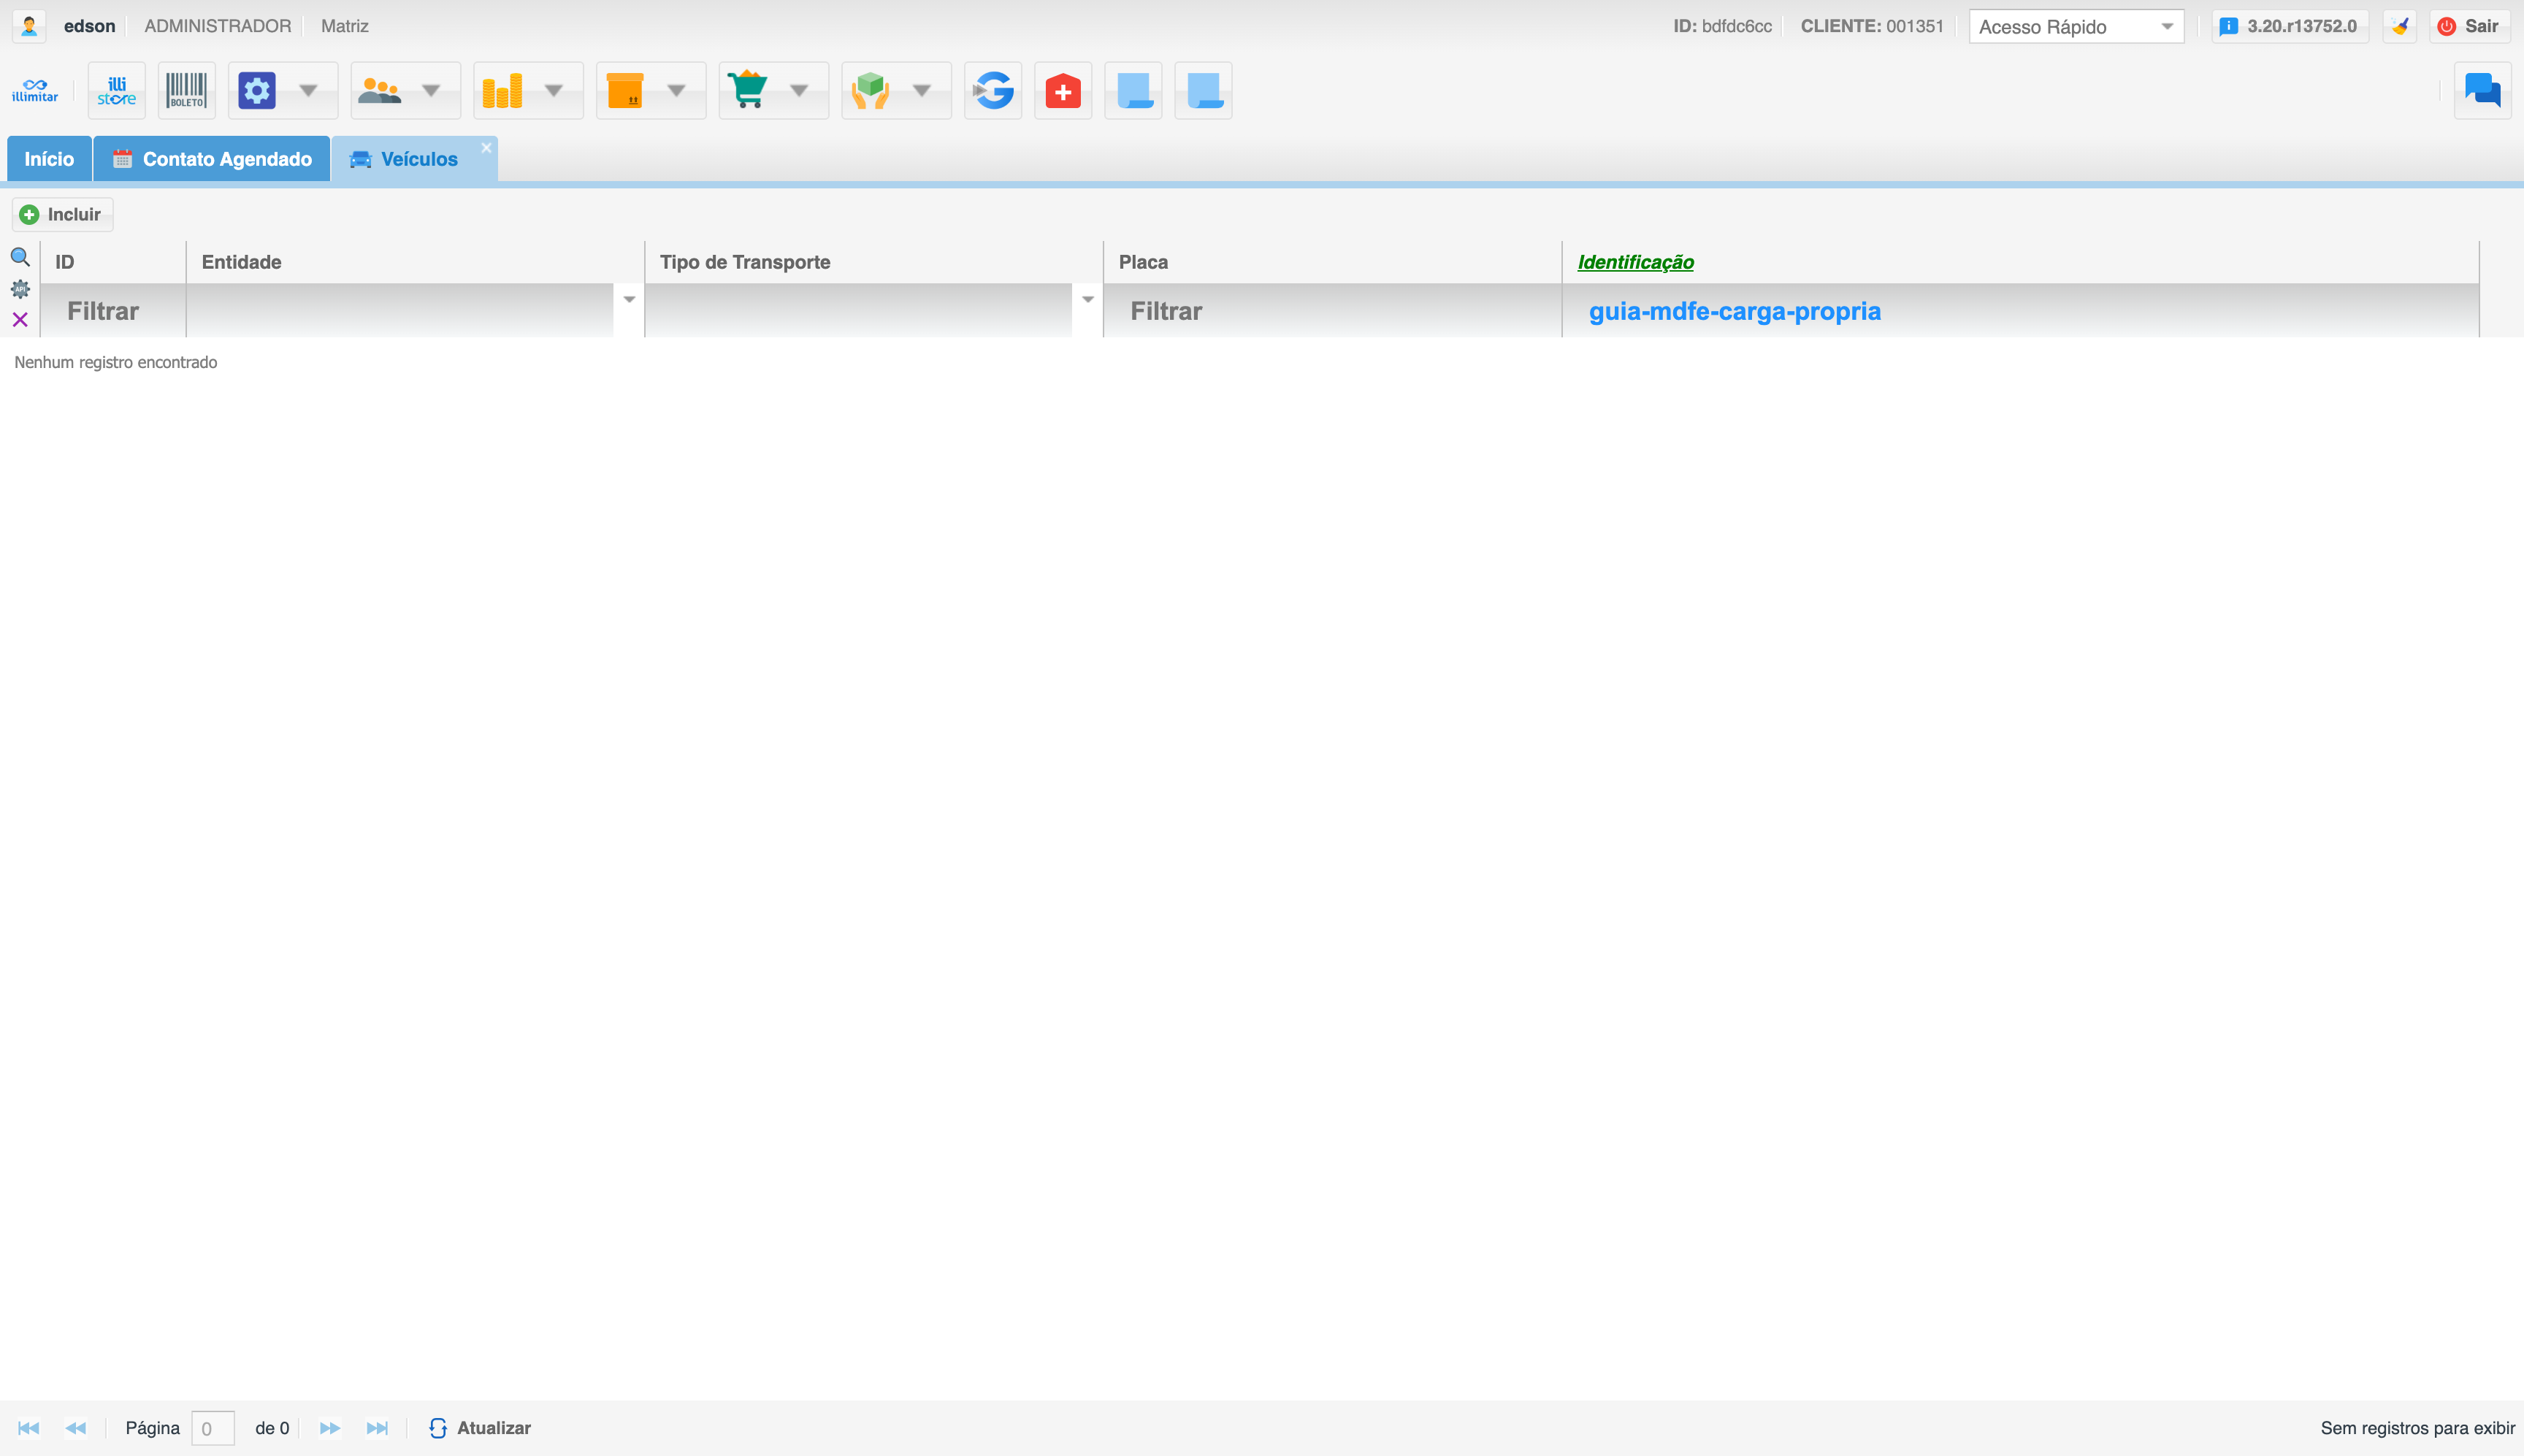Image resolution: width=2524 pixels, height=1456 pixels.
Task: Click the Placa filter input field
Action: [1332, 311]
